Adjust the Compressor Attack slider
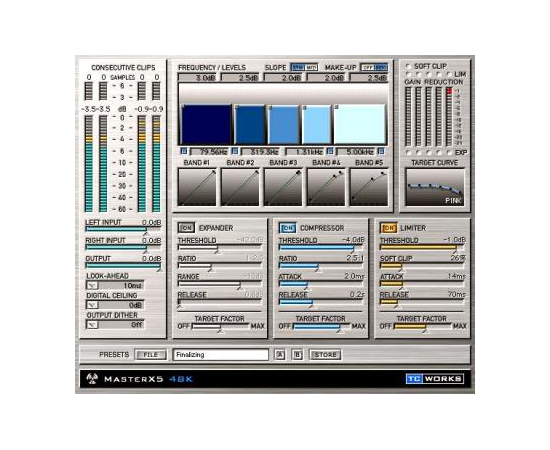The image size is (550, 450). click(321, 284)
